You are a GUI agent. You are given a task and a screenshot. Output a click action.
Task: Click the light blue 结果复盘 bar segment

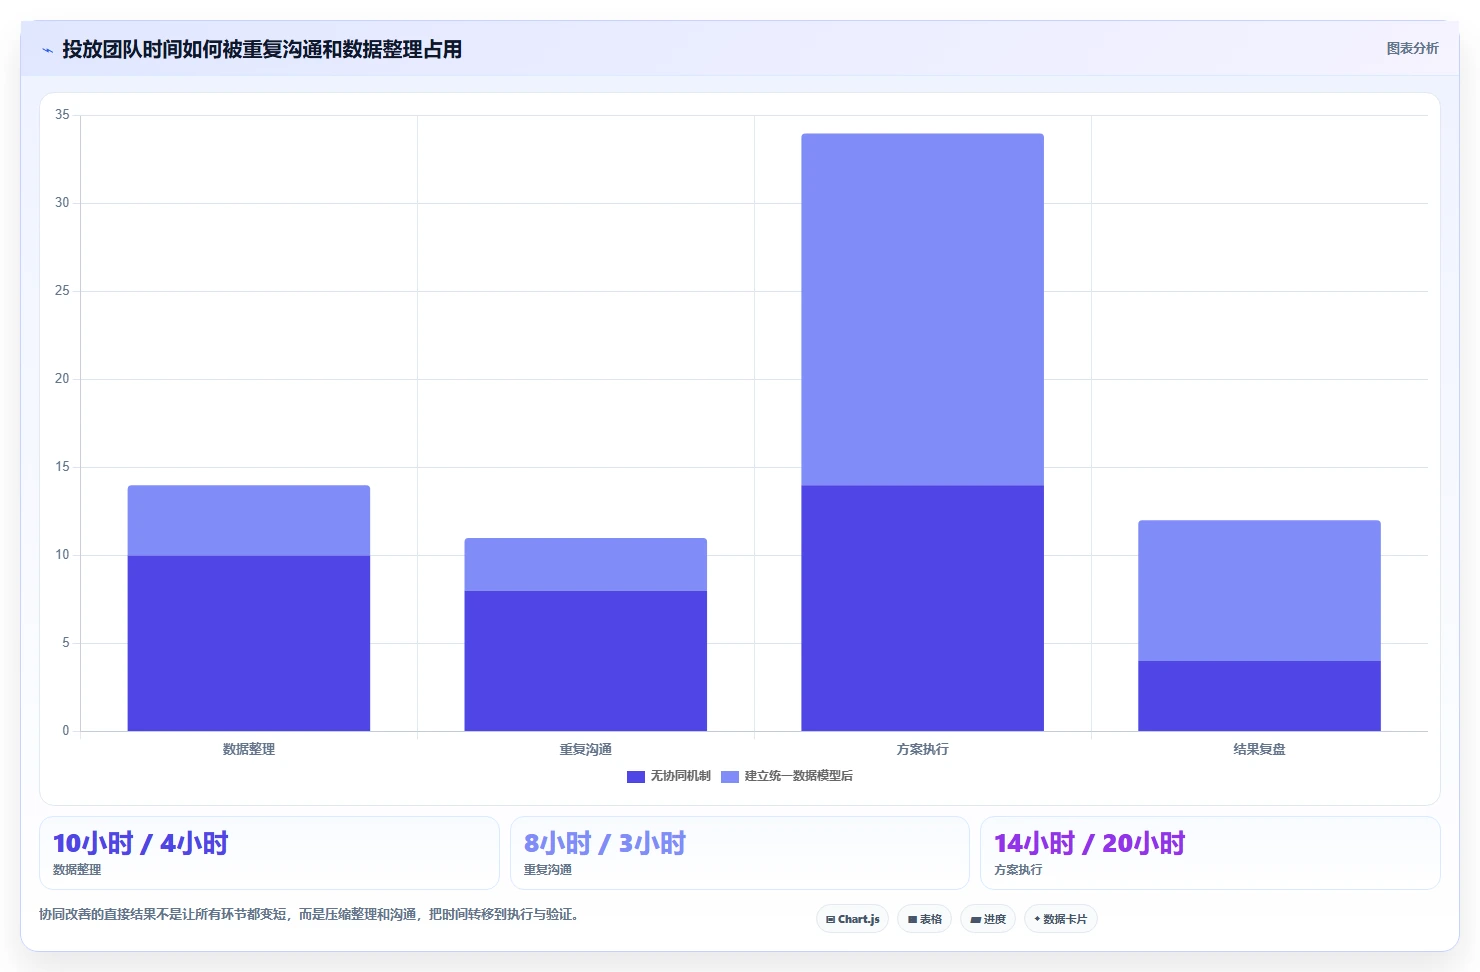pyautogui.click(x=1260, y=591)
